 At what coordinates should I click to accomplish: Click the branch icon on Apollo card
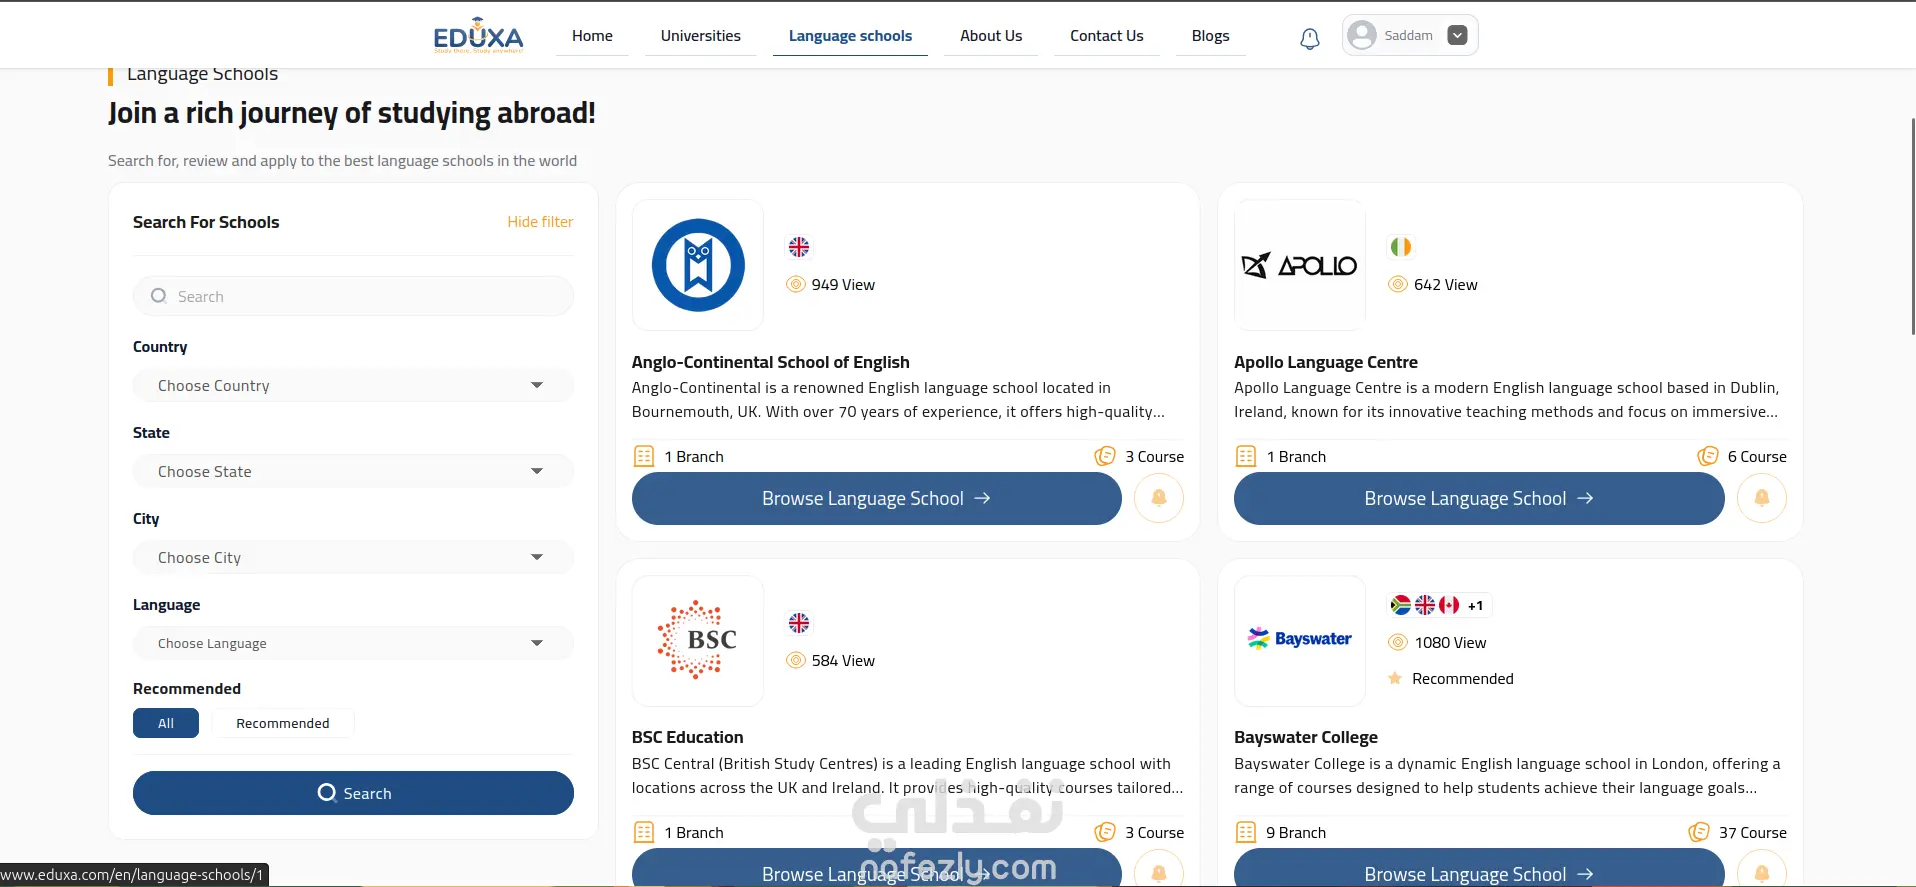click(1246, 456)
